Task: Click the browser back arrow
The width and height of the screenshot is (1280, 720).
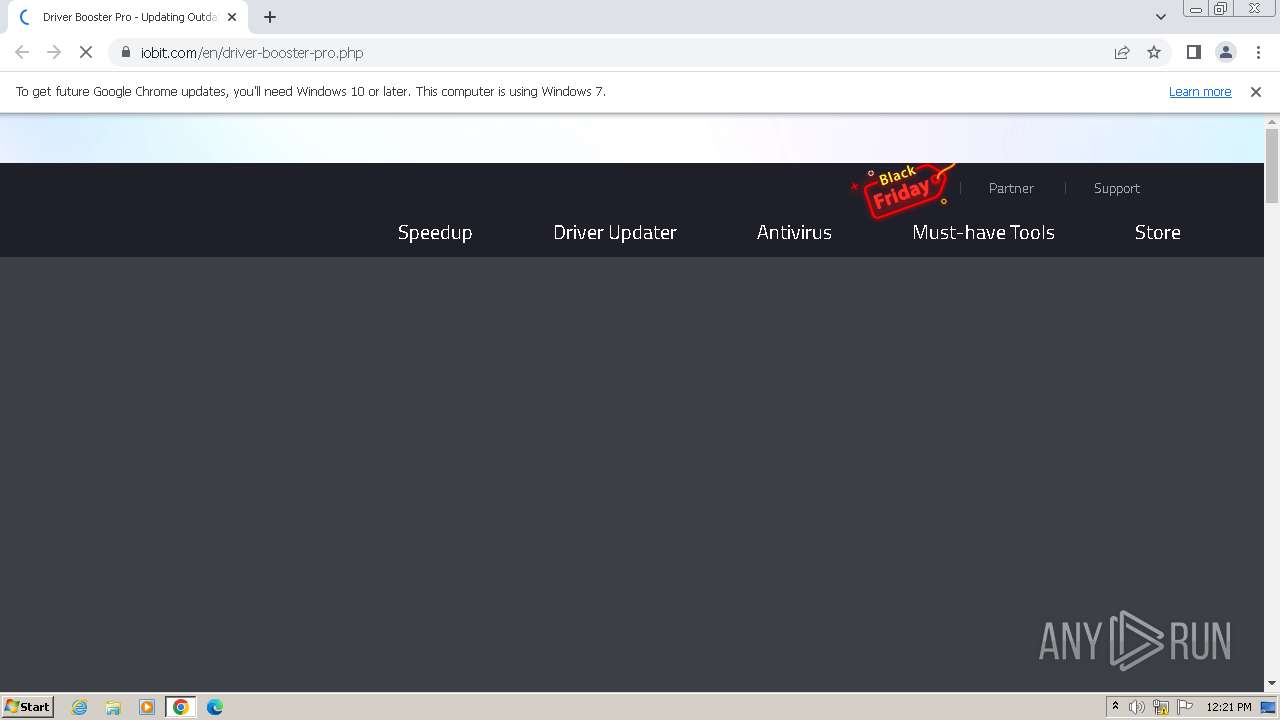Action: (22, 52)
